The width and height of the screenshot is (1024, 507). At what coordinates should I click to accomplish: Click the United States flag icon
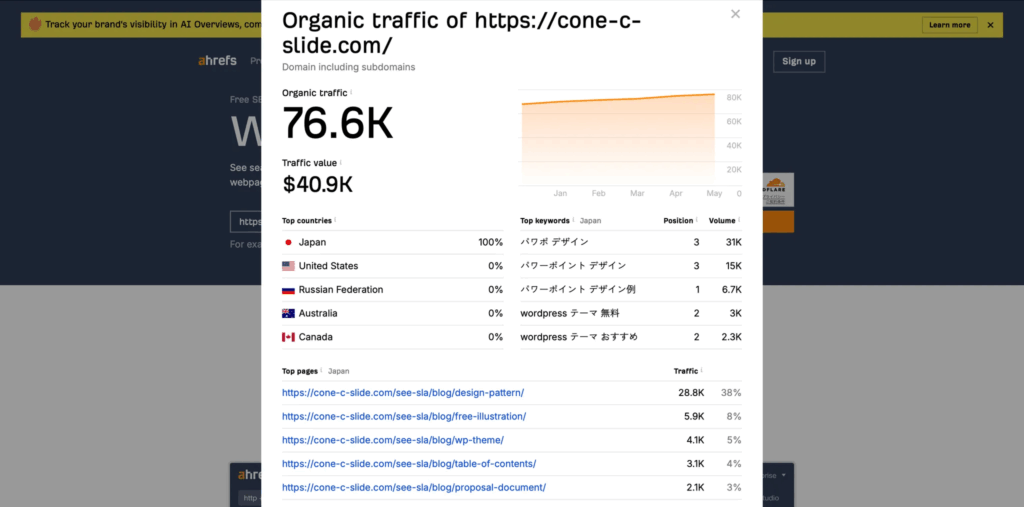point(288,266)
